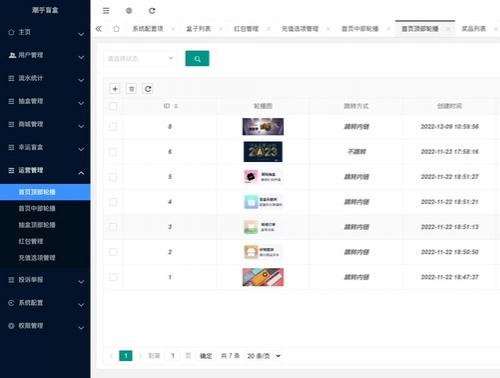Click the date 2022-12-09 10:59:56
Screen dimensions: 500x378
pyautogui.click(x=450, y=127)
